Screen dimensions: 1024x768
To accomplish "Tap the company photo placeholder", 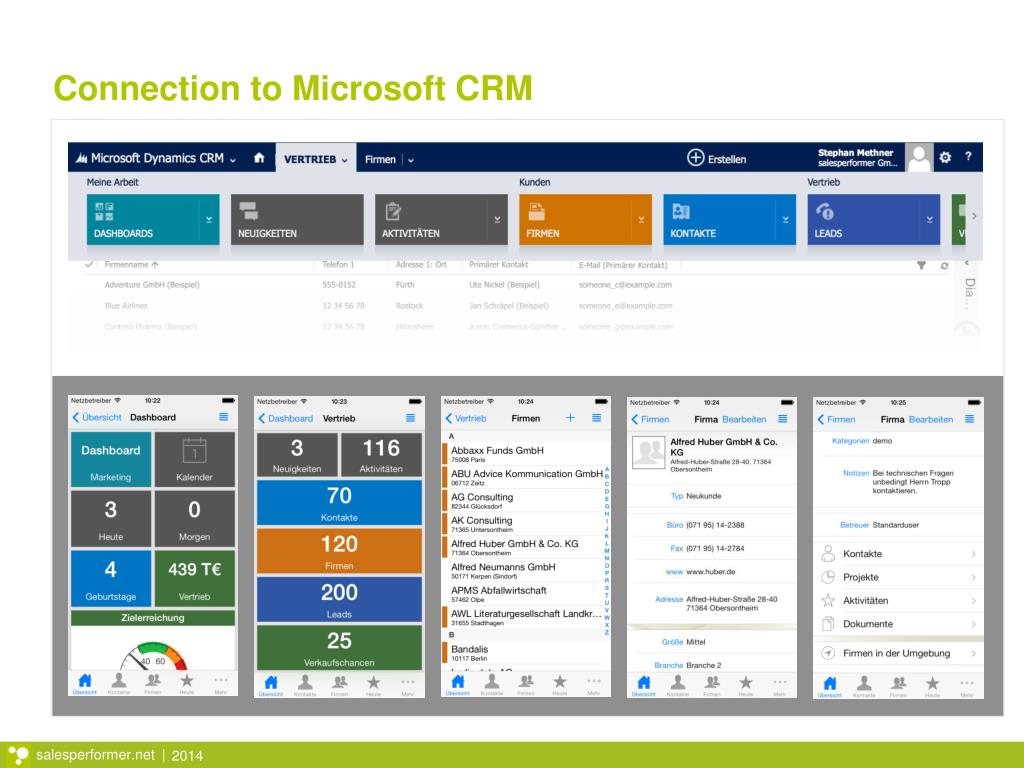I will (x=648, y=453).
